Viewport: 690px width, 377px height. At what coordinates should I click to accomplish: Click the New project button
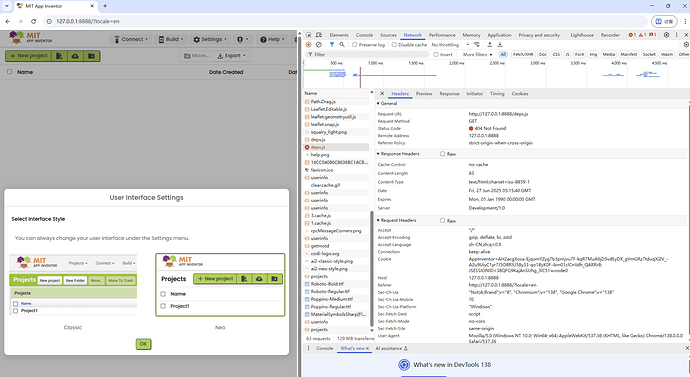[29, 56]
